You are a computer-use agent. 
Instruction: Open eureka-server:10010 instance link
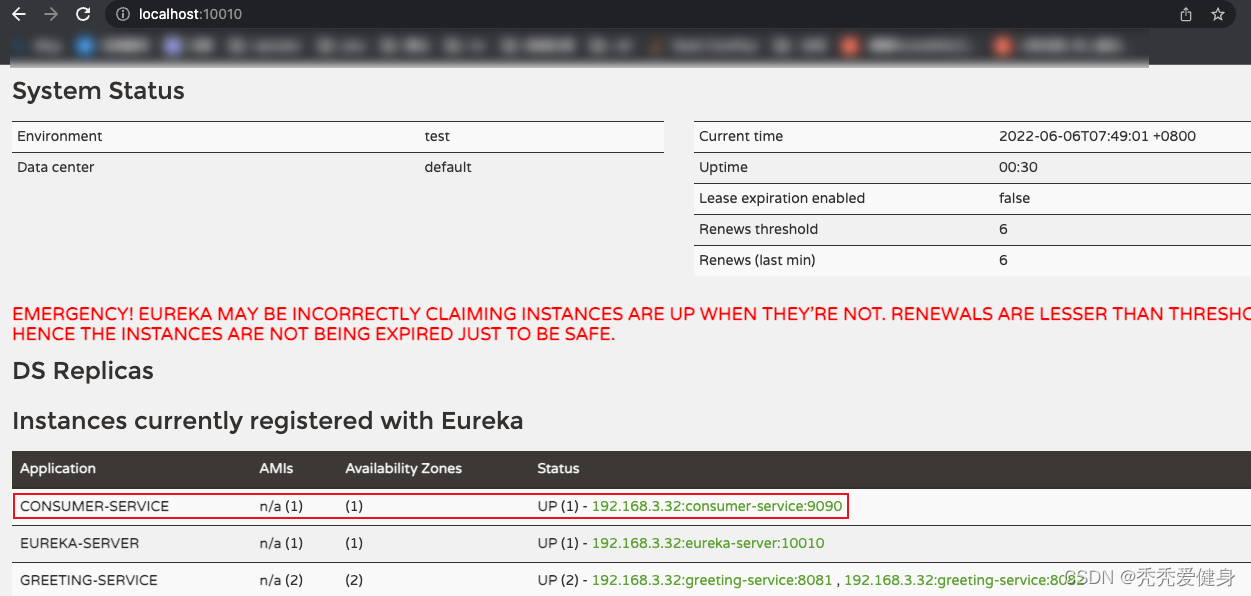[x=708, y=543]
